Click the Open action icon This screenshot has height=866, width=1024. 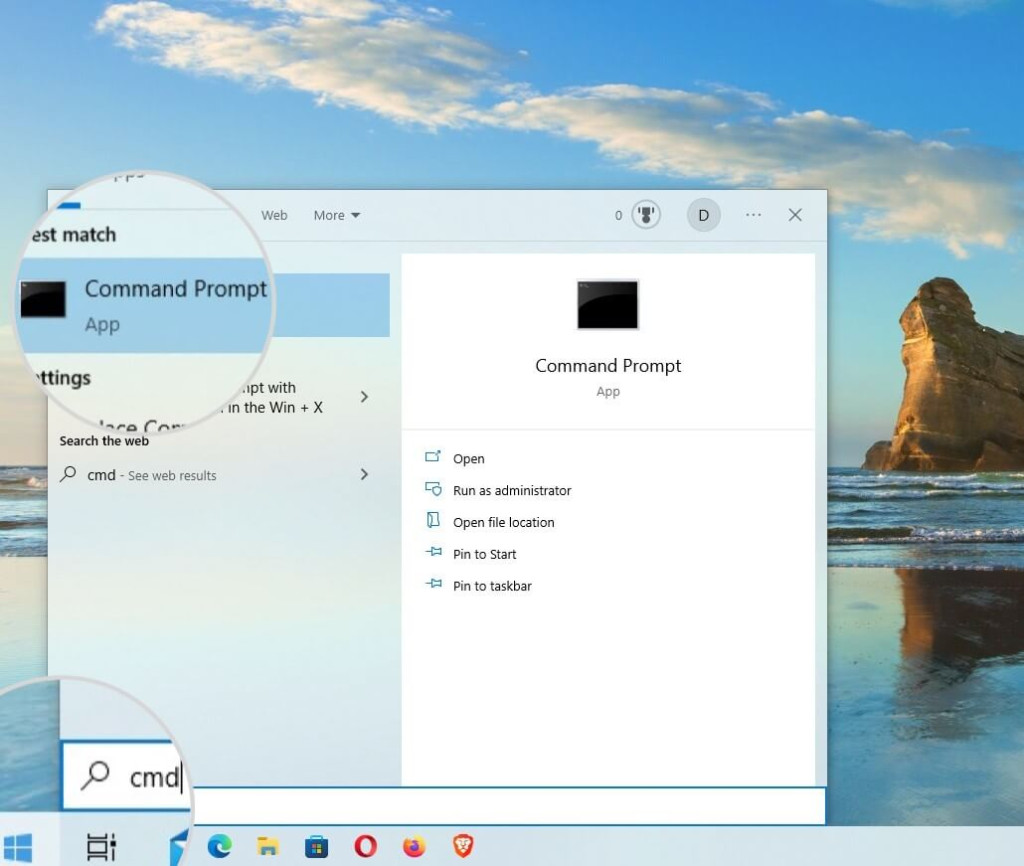coord(433,457)
